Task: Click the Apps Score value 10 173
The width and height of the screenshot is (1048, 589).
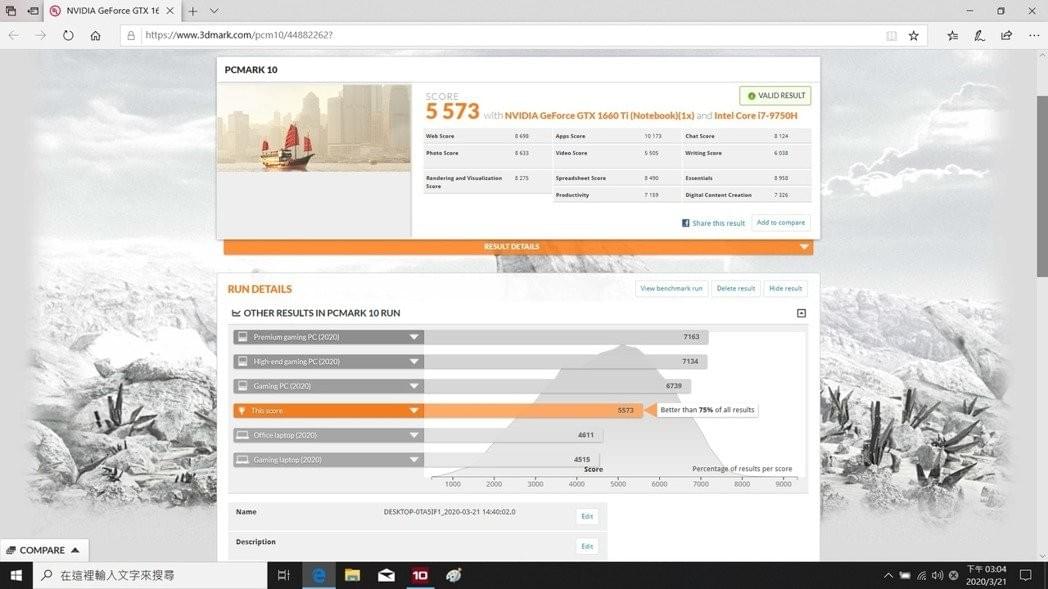Action: [653, 136]
